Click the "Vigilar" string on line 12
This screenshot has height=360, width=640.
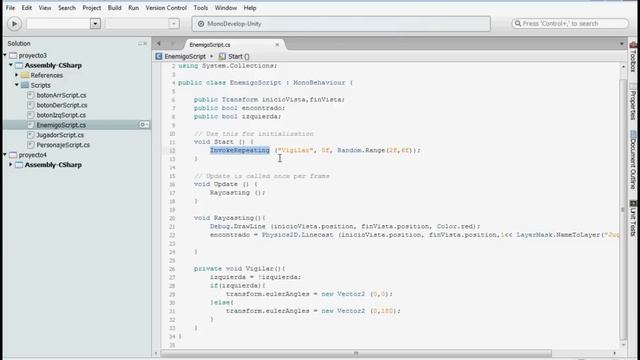(x=296, y=150)
